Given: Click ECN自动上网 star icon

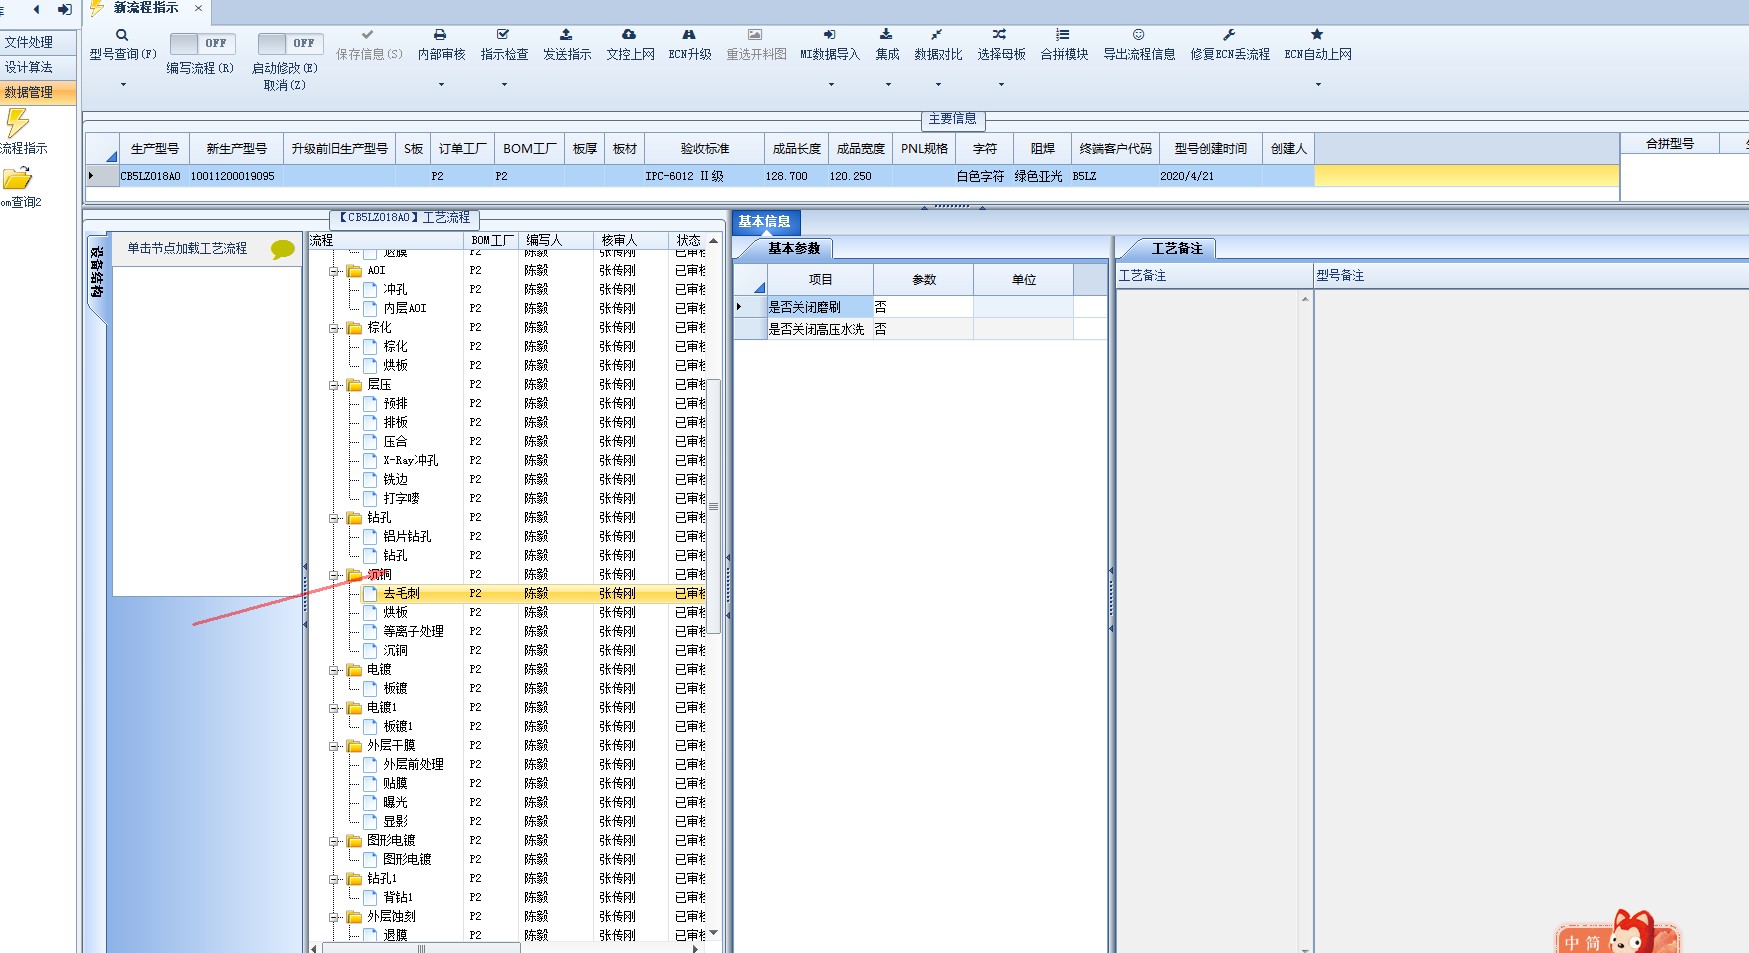Looking at the screenshot, I should click(1317, 35).
